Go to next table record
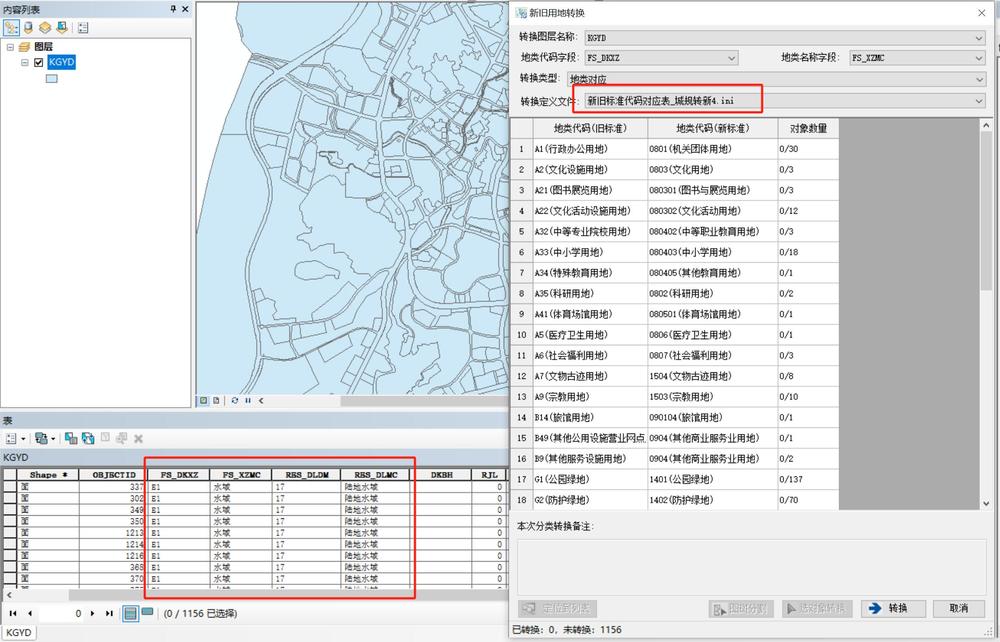 coord(92,613)
